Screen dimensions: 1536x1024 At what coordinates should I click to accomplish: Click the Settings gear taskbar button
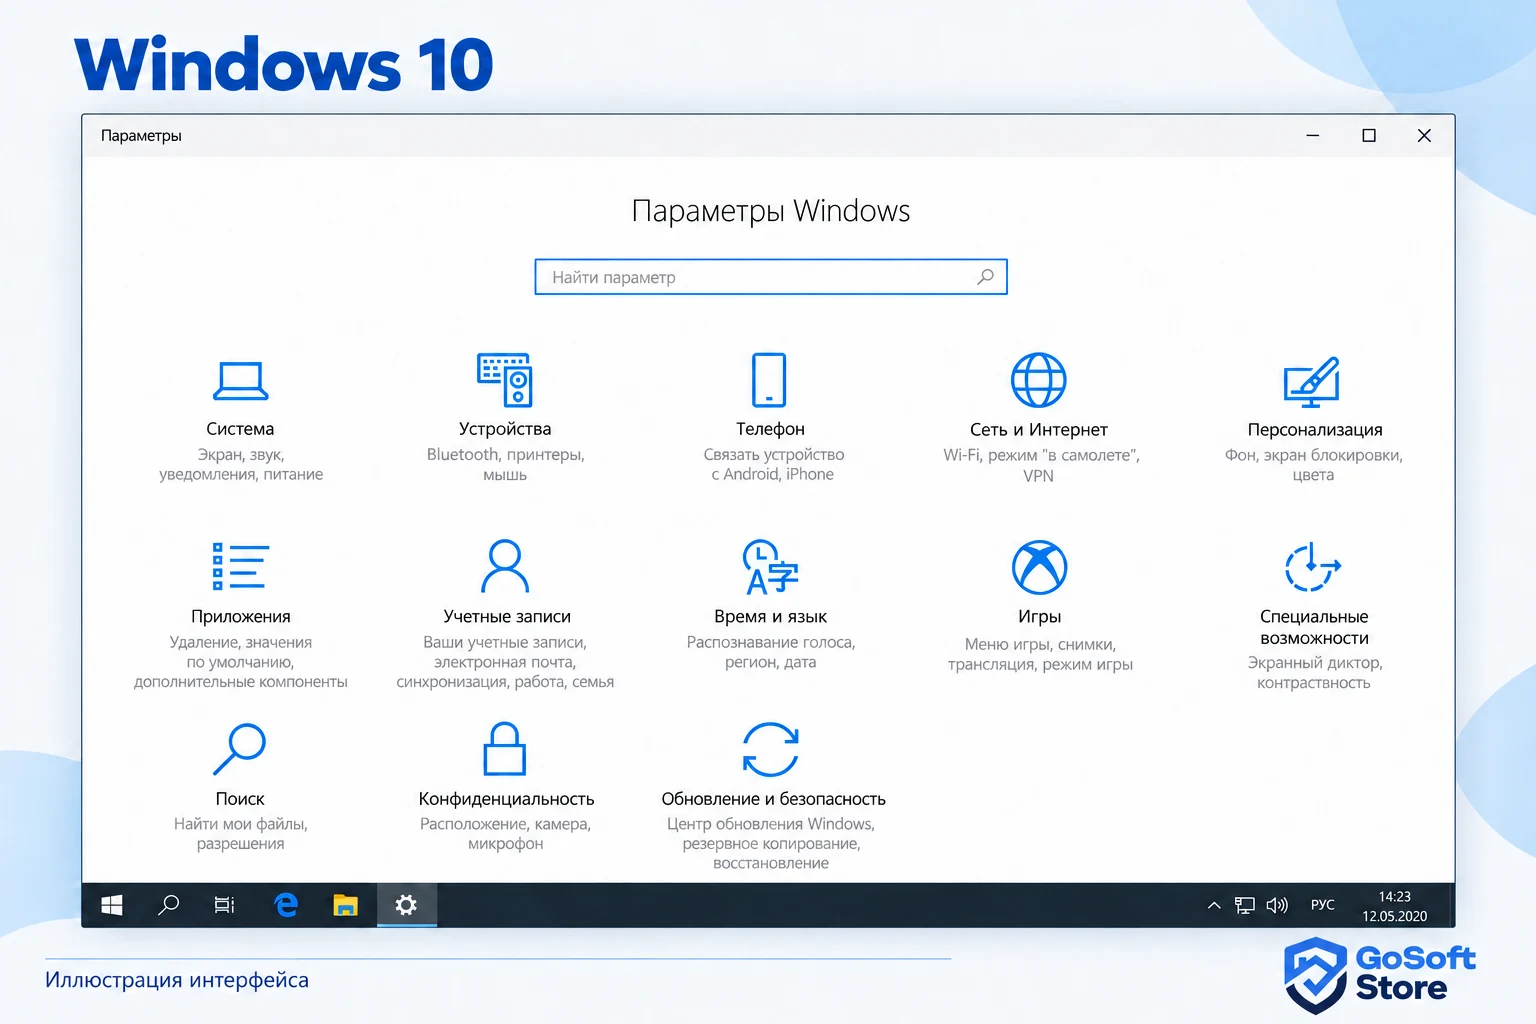pyautogui.click(x=406, y=905)
